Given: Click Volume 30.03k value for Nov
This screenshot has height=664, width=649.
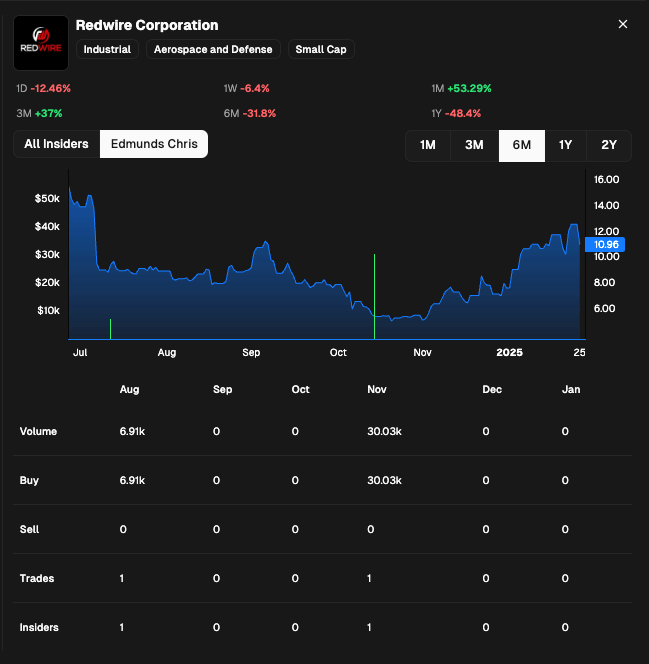Looking at the screenshot, I should point(384,431).
